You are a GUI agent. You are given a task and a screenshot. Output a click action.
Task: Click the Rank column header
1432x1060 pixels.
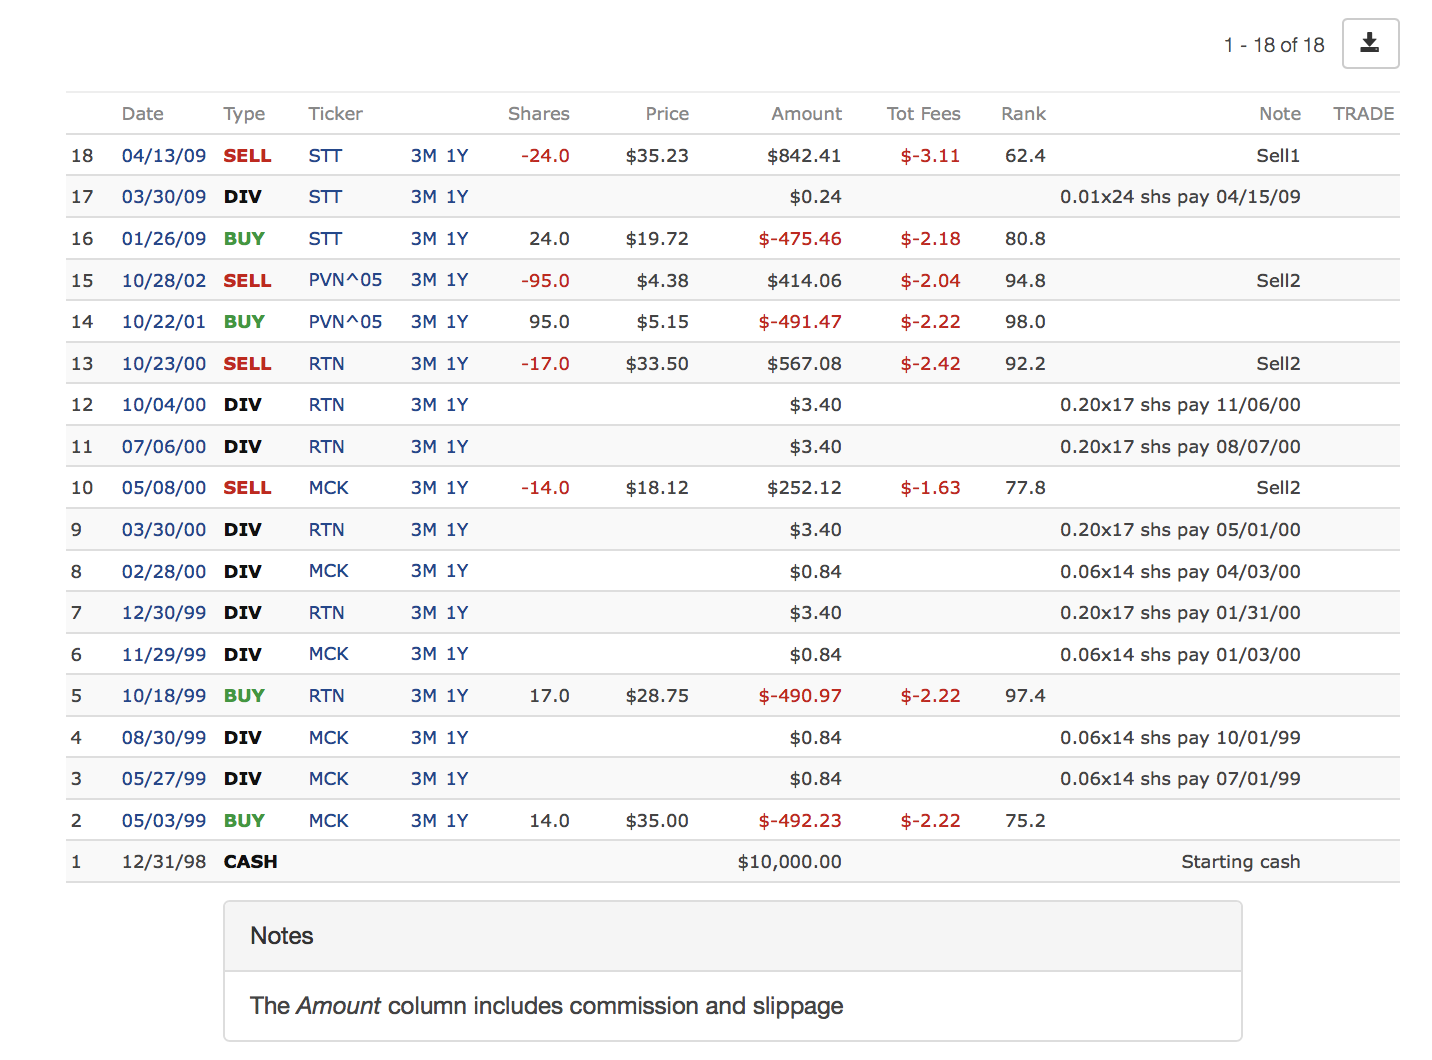(1023, 114)
